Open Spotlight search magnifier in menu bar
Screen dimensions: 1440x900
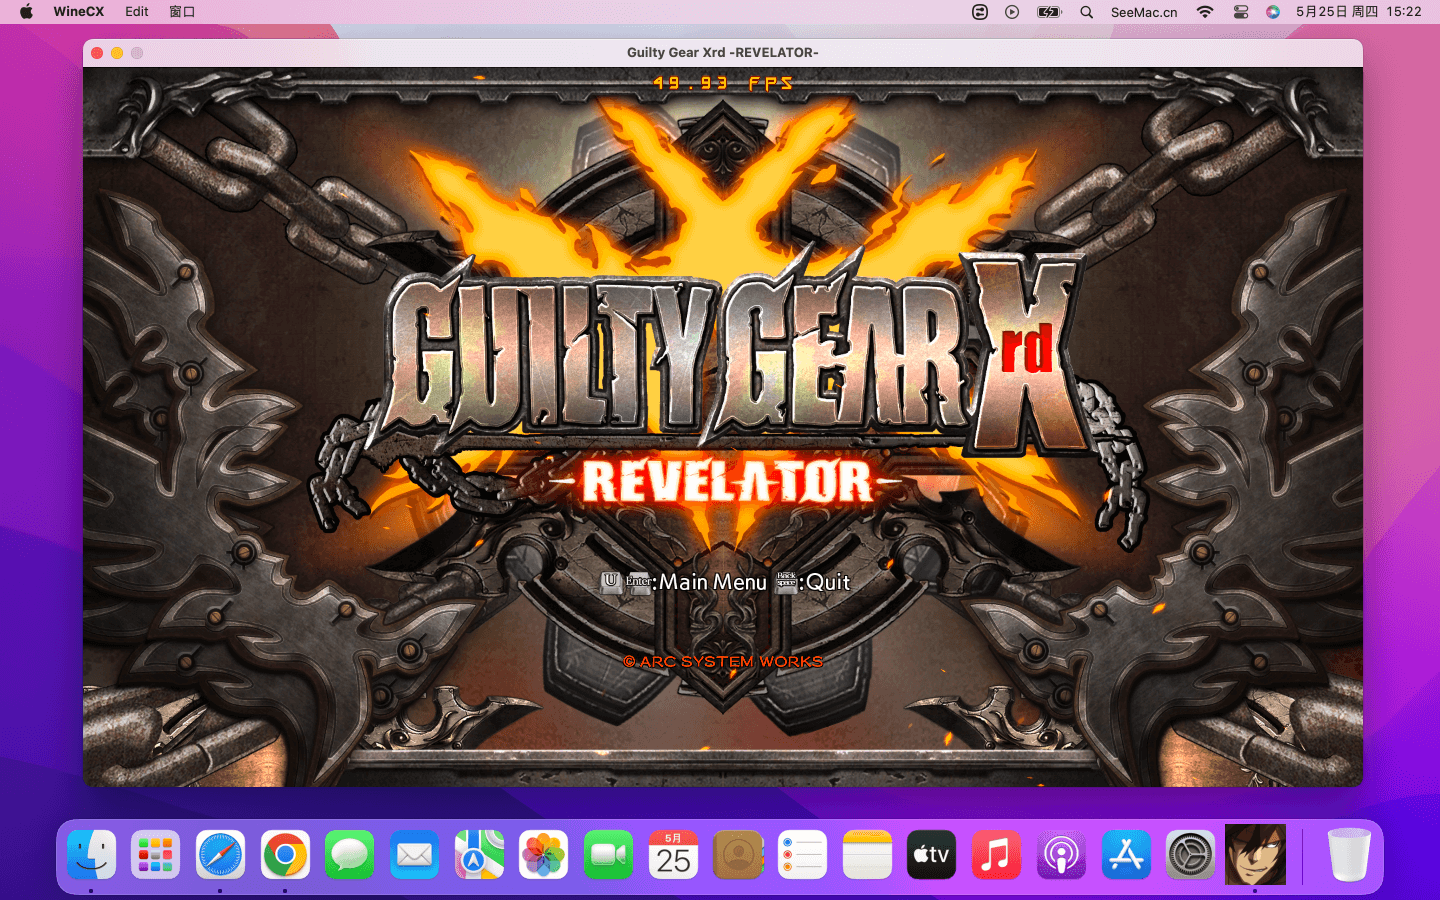point(1086,12)
